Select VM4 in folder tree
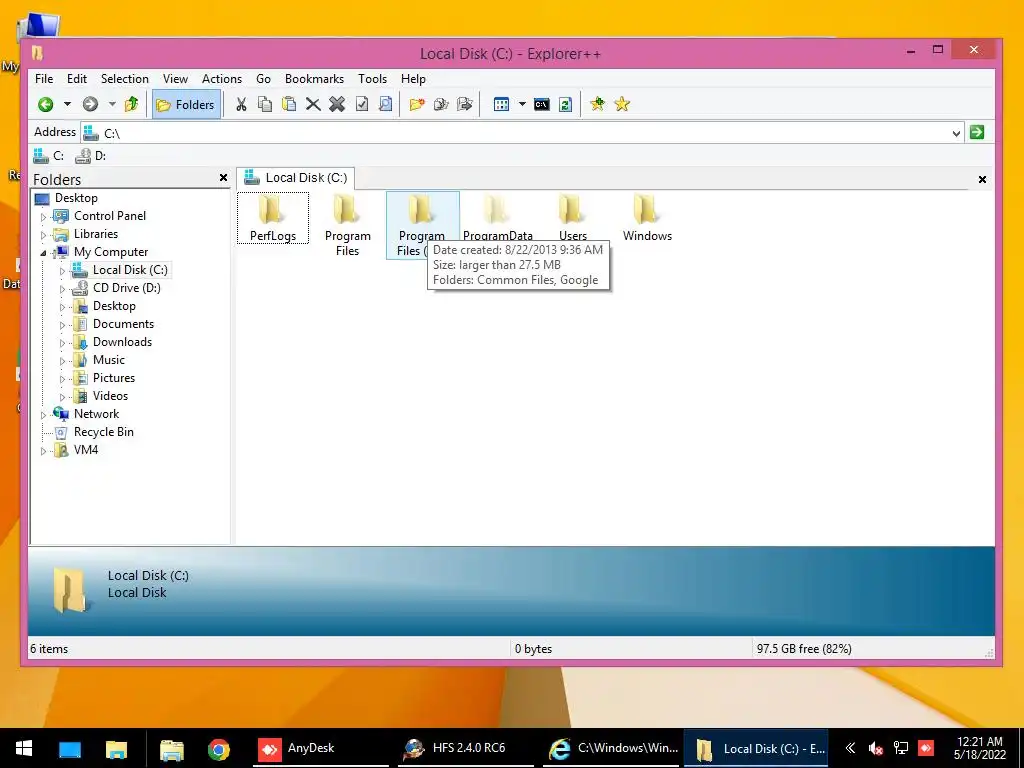1024x768 pixels. coord(86,450)
